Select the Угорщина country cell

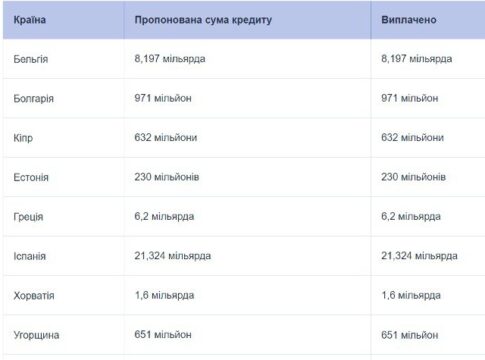point(36,335)
